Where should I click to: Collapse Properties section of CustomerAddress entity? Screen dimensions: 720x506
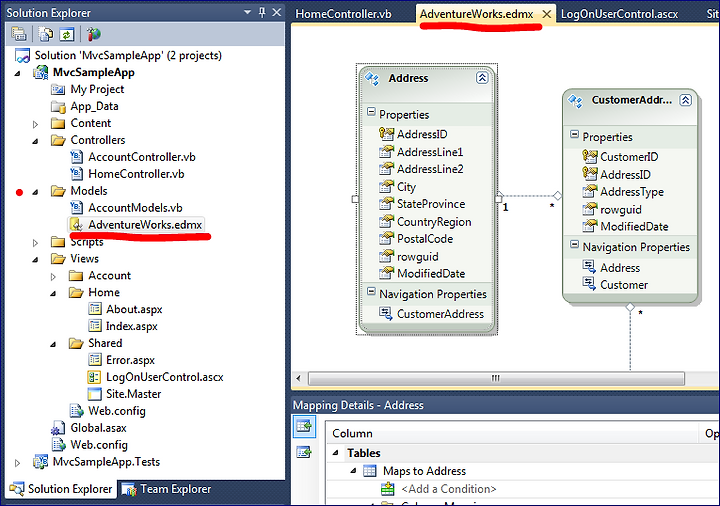(x=574, y=134)
